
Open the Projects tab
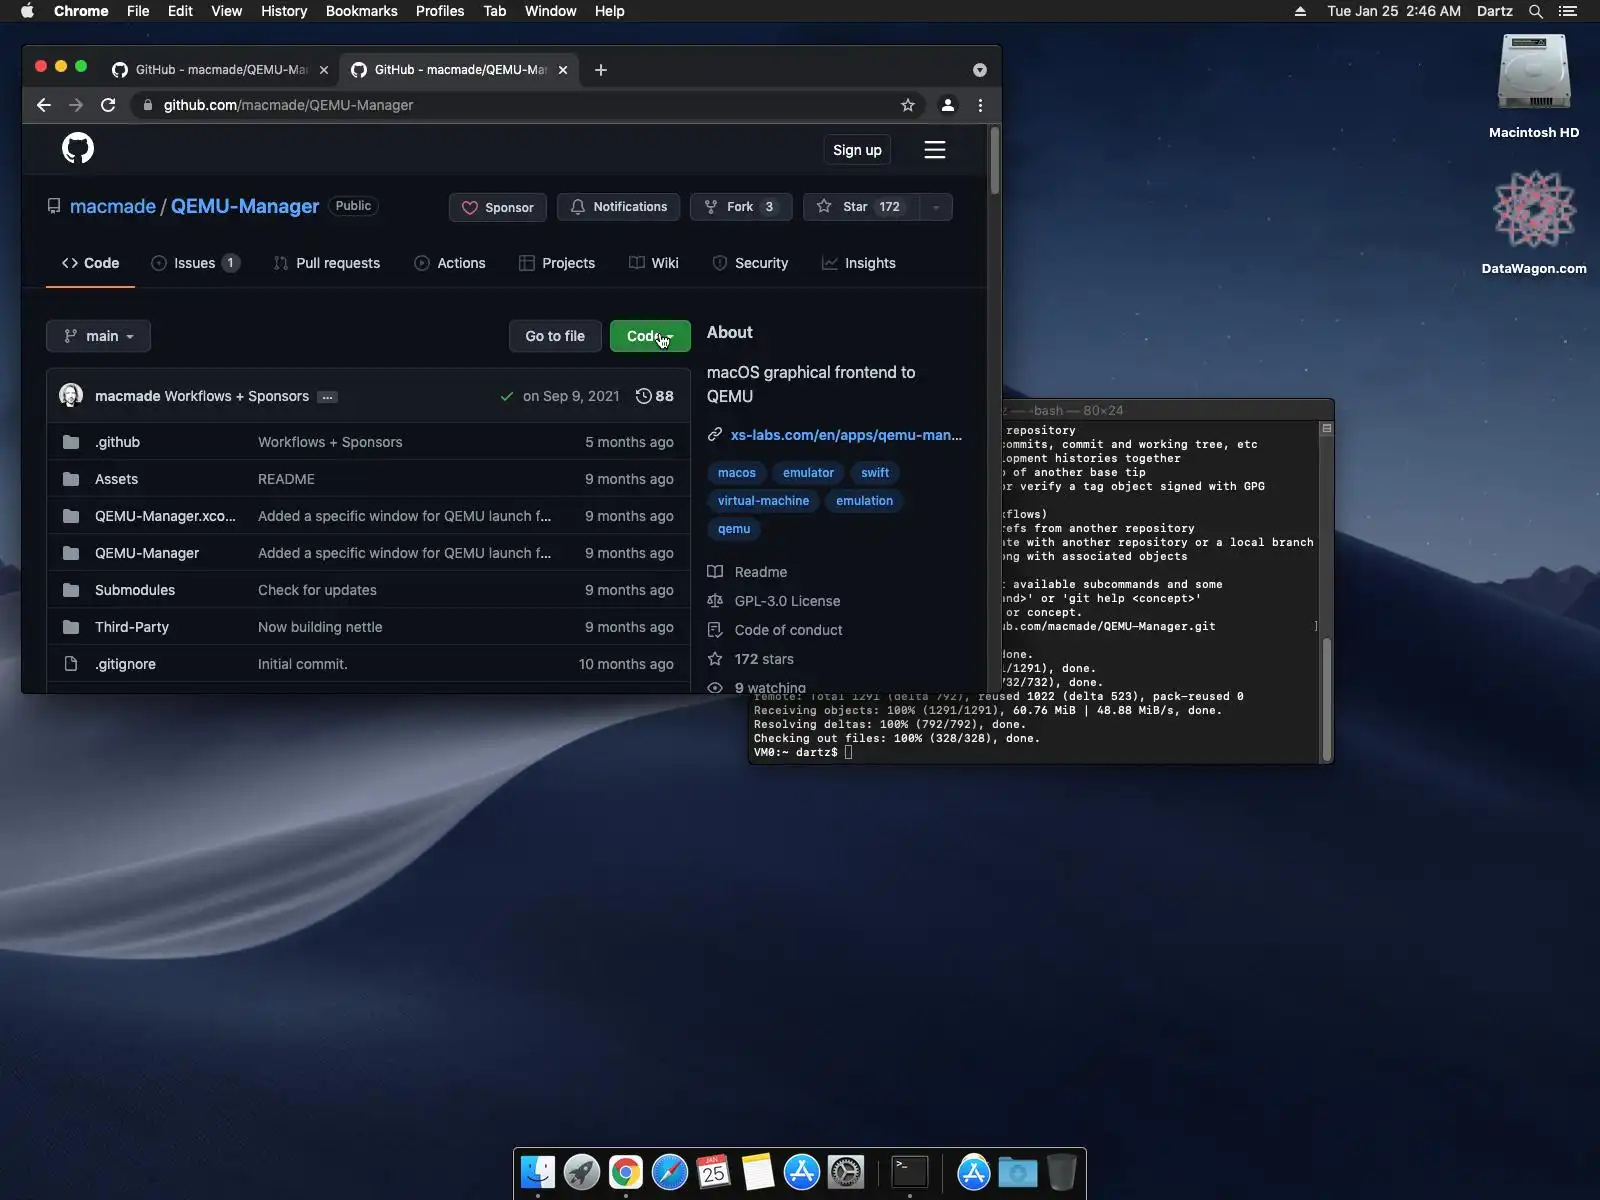[x=557, y=263]
